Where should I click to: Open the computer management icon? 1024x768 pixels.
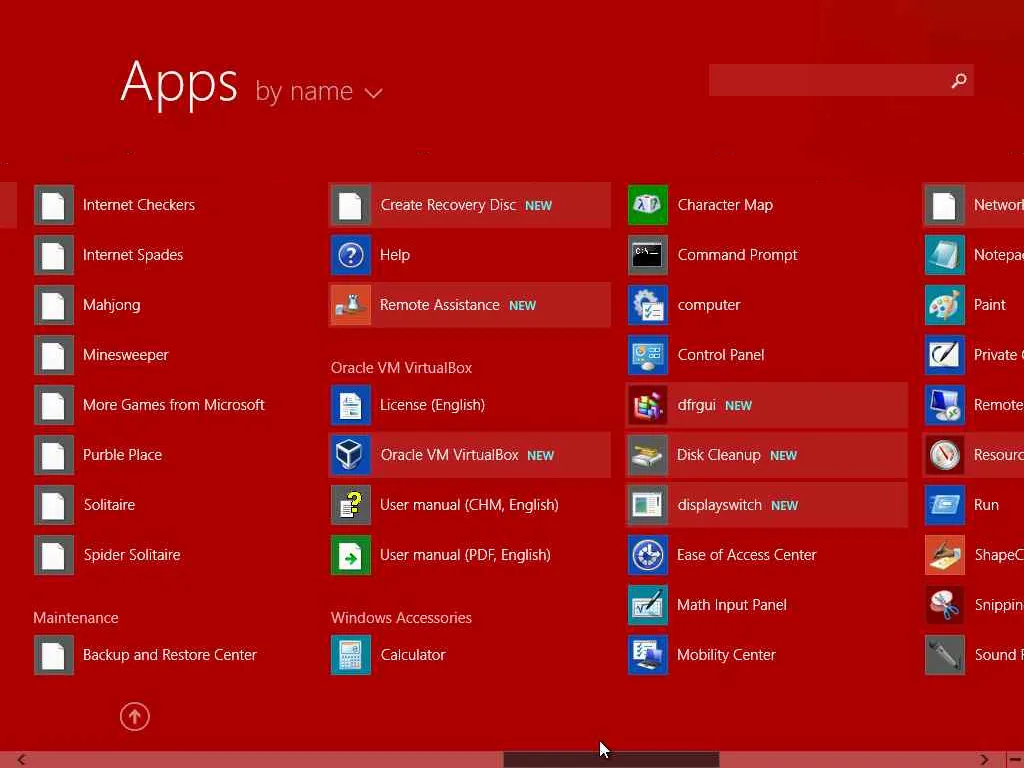647,305
